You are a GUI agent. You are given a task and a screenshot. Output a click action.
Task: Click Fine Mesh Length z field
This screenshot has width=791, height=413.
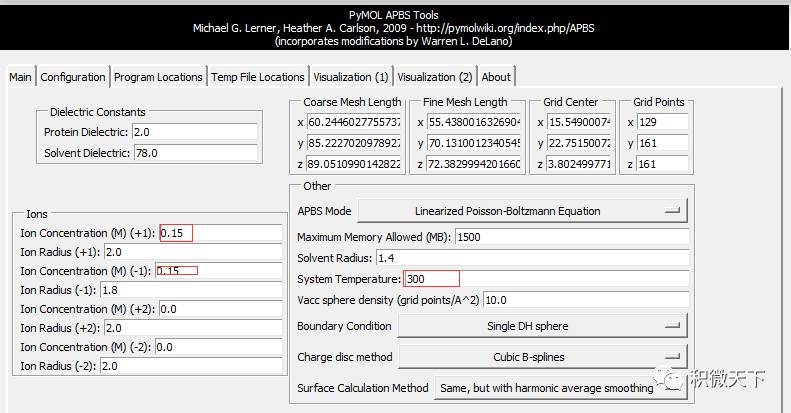point(474,164)
